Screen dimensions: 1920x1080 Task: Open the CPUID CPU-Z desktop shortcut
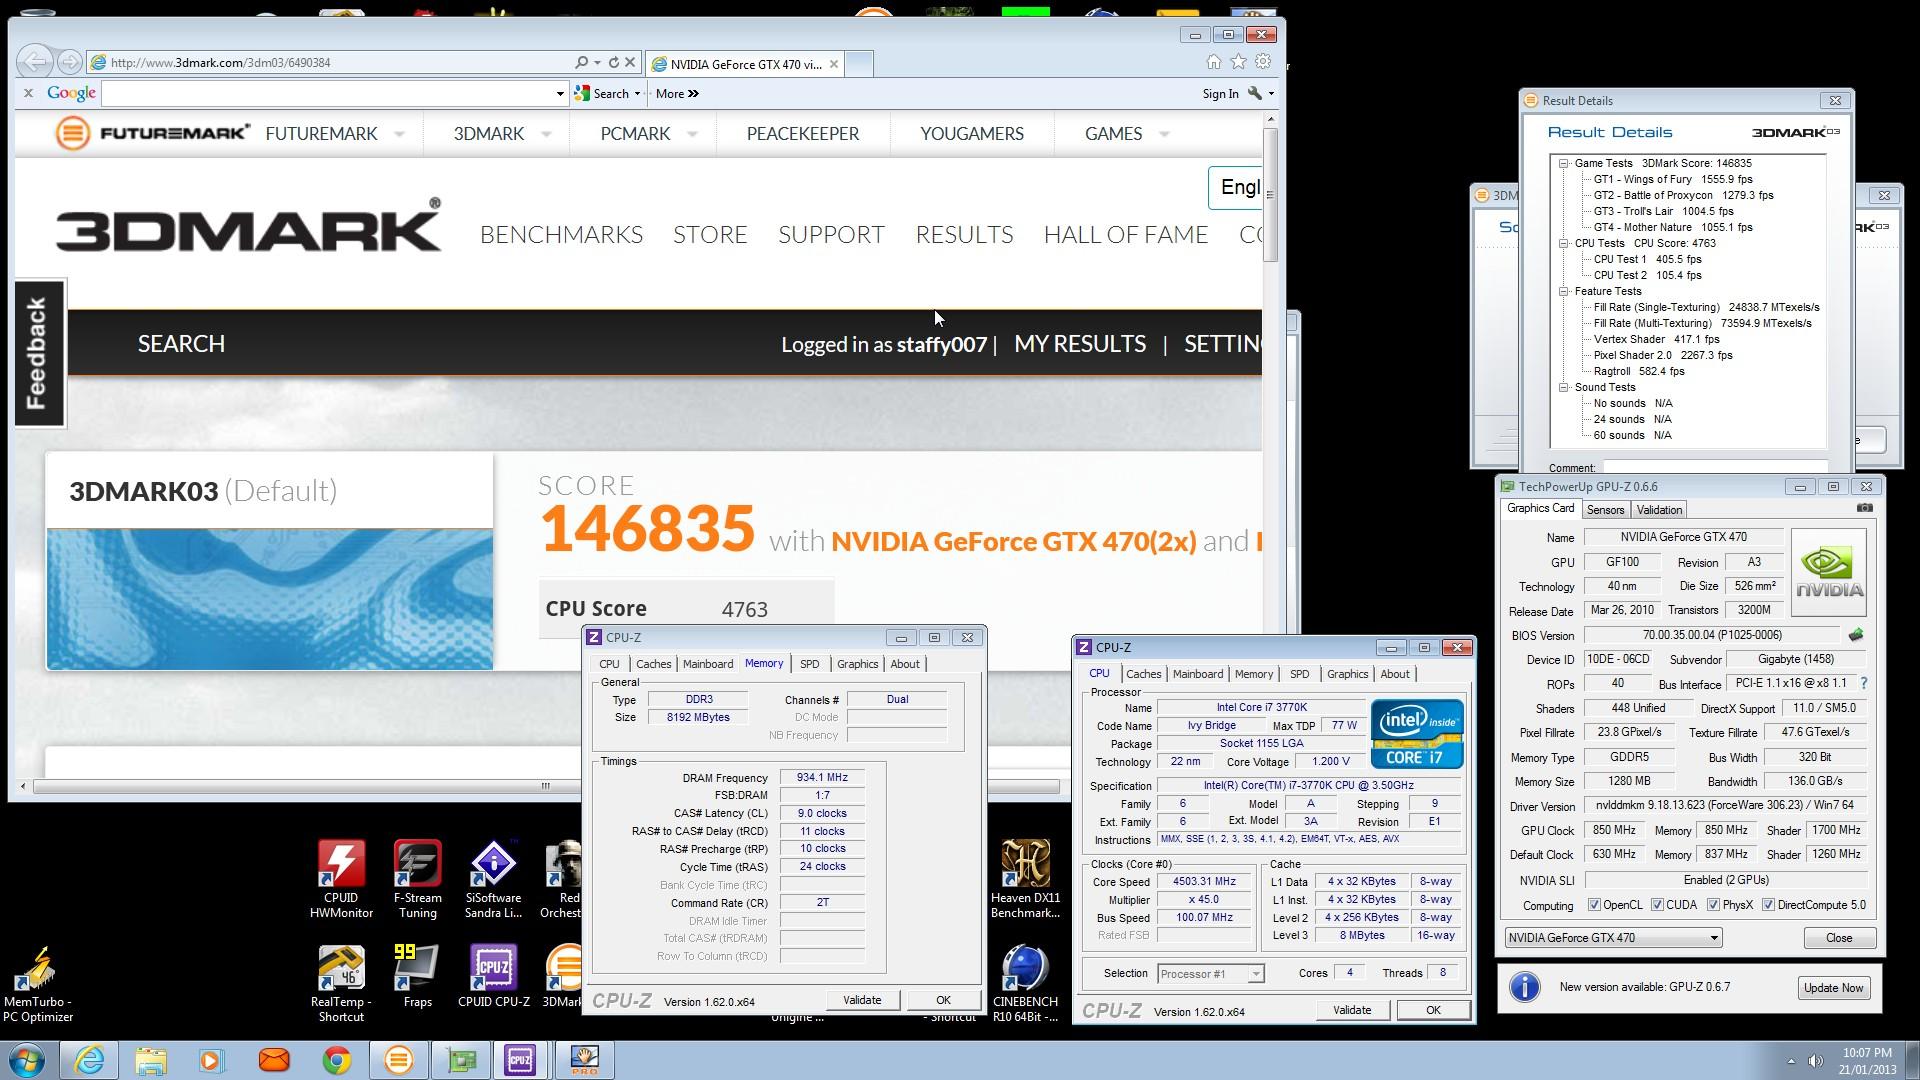click(493, 976)
